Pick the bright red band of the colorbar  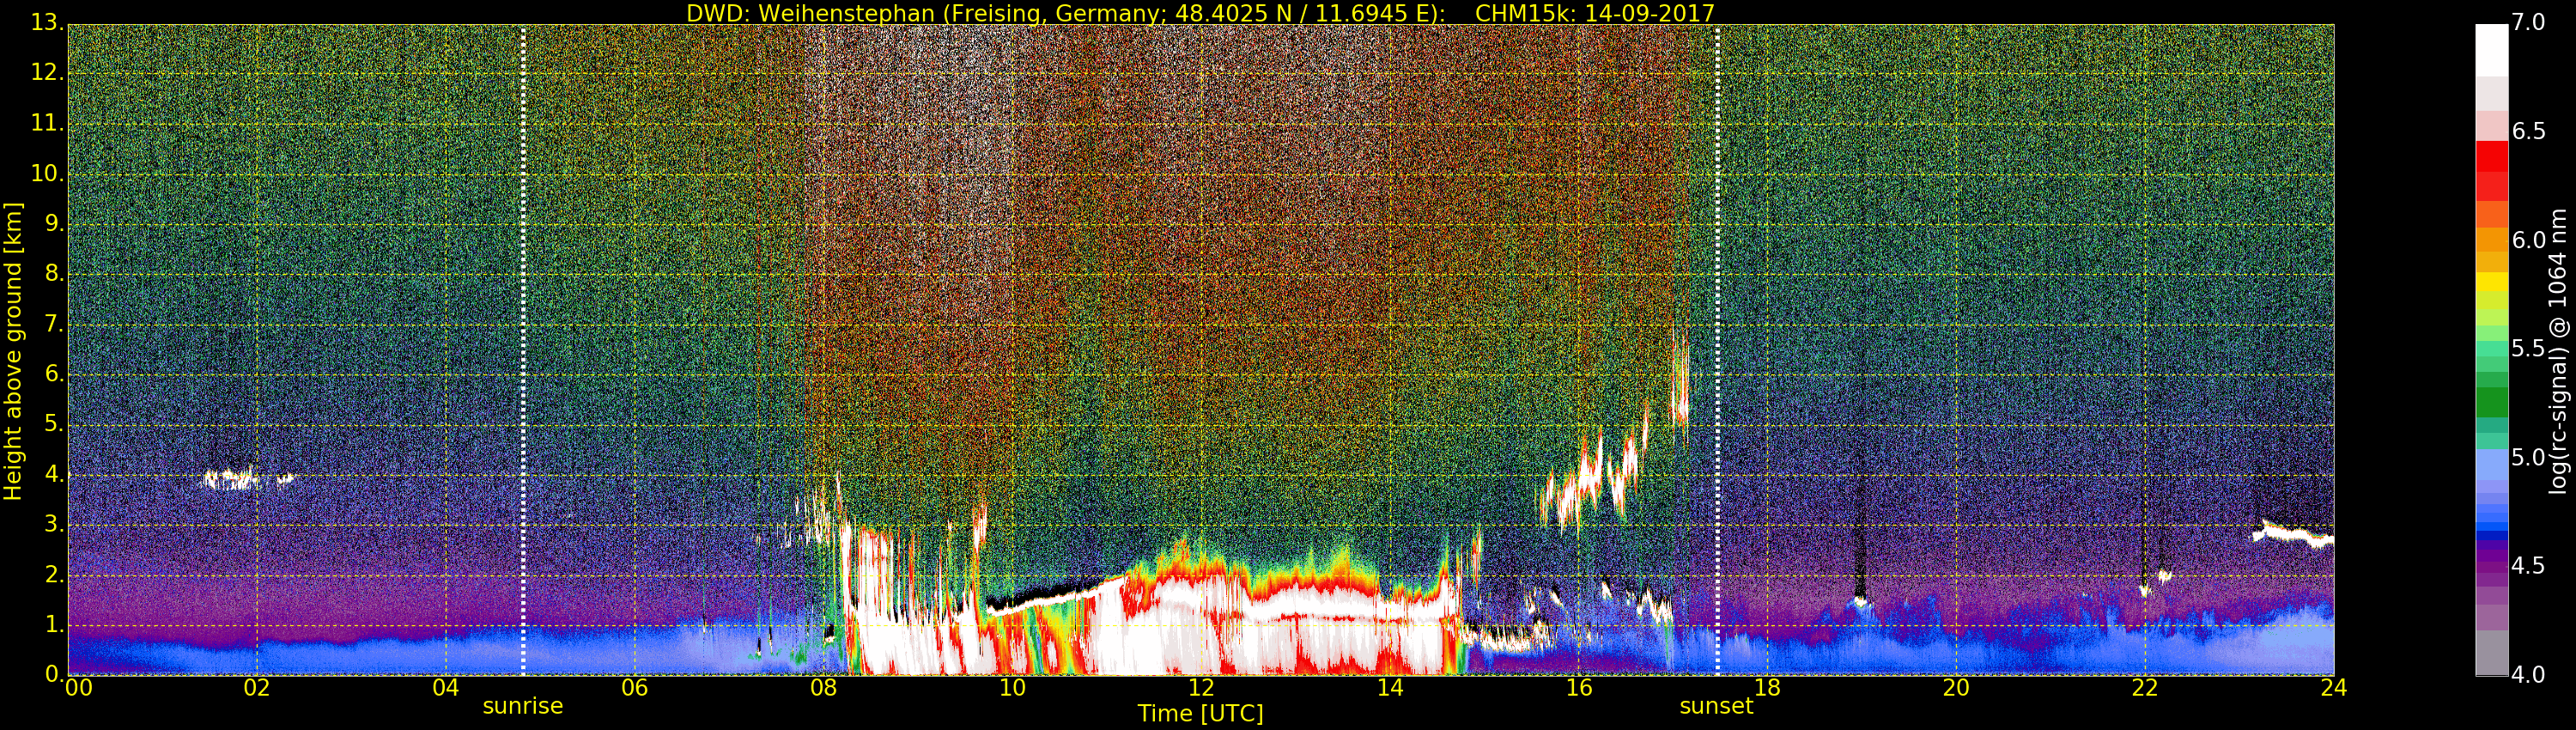[2491, 157]
